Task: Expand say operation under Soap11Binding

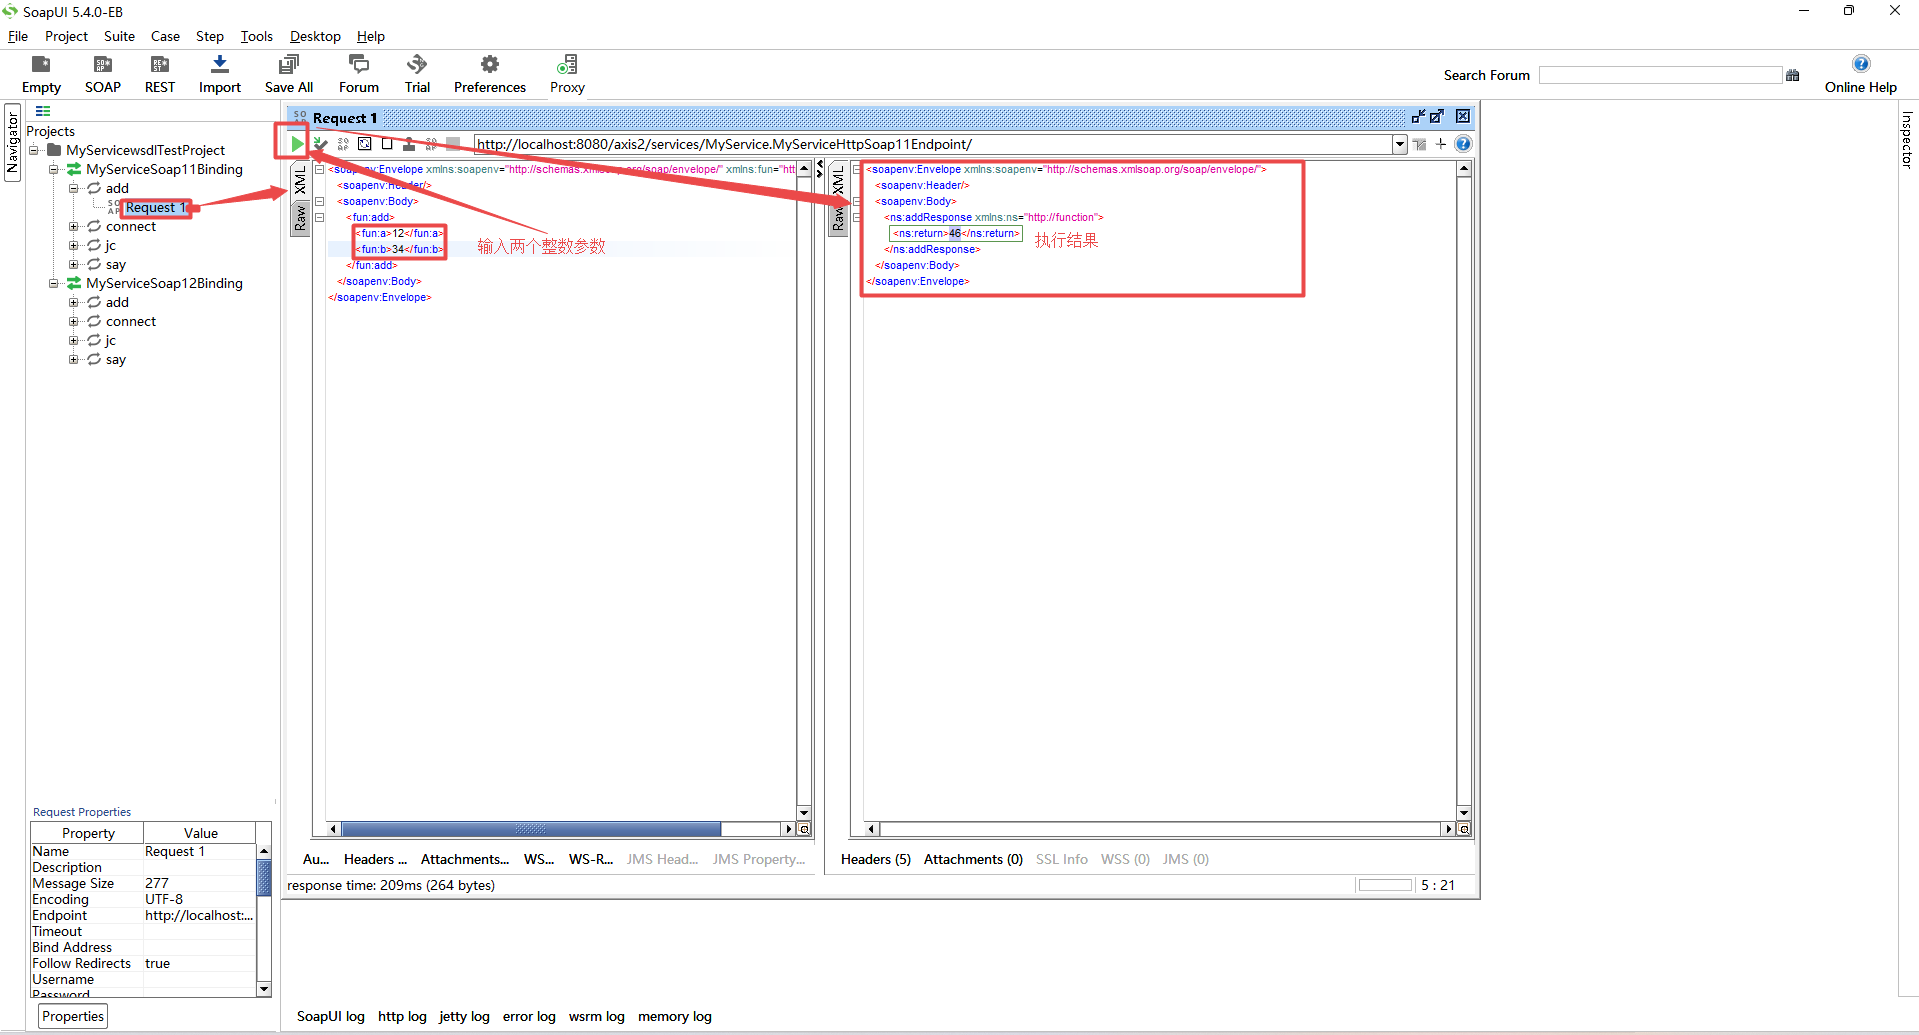Action: pyautogui.click(x=73, y=264)
